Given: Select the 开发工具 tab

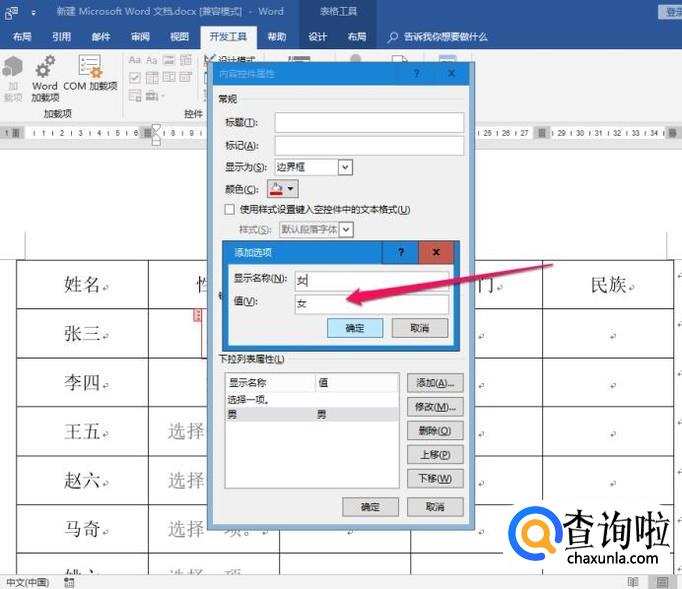Looking at the screenshot, I should click(x=228, y=37).
